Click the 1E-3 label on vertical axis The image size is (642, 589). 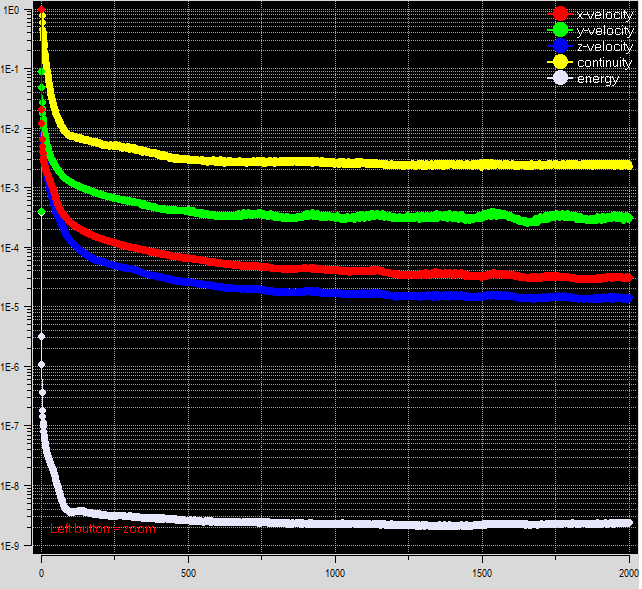[13, 189]
